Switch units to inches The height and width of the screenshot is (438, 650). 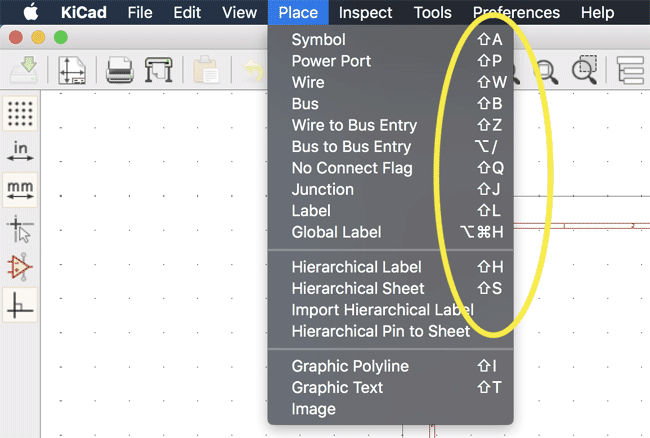point(20,151)
